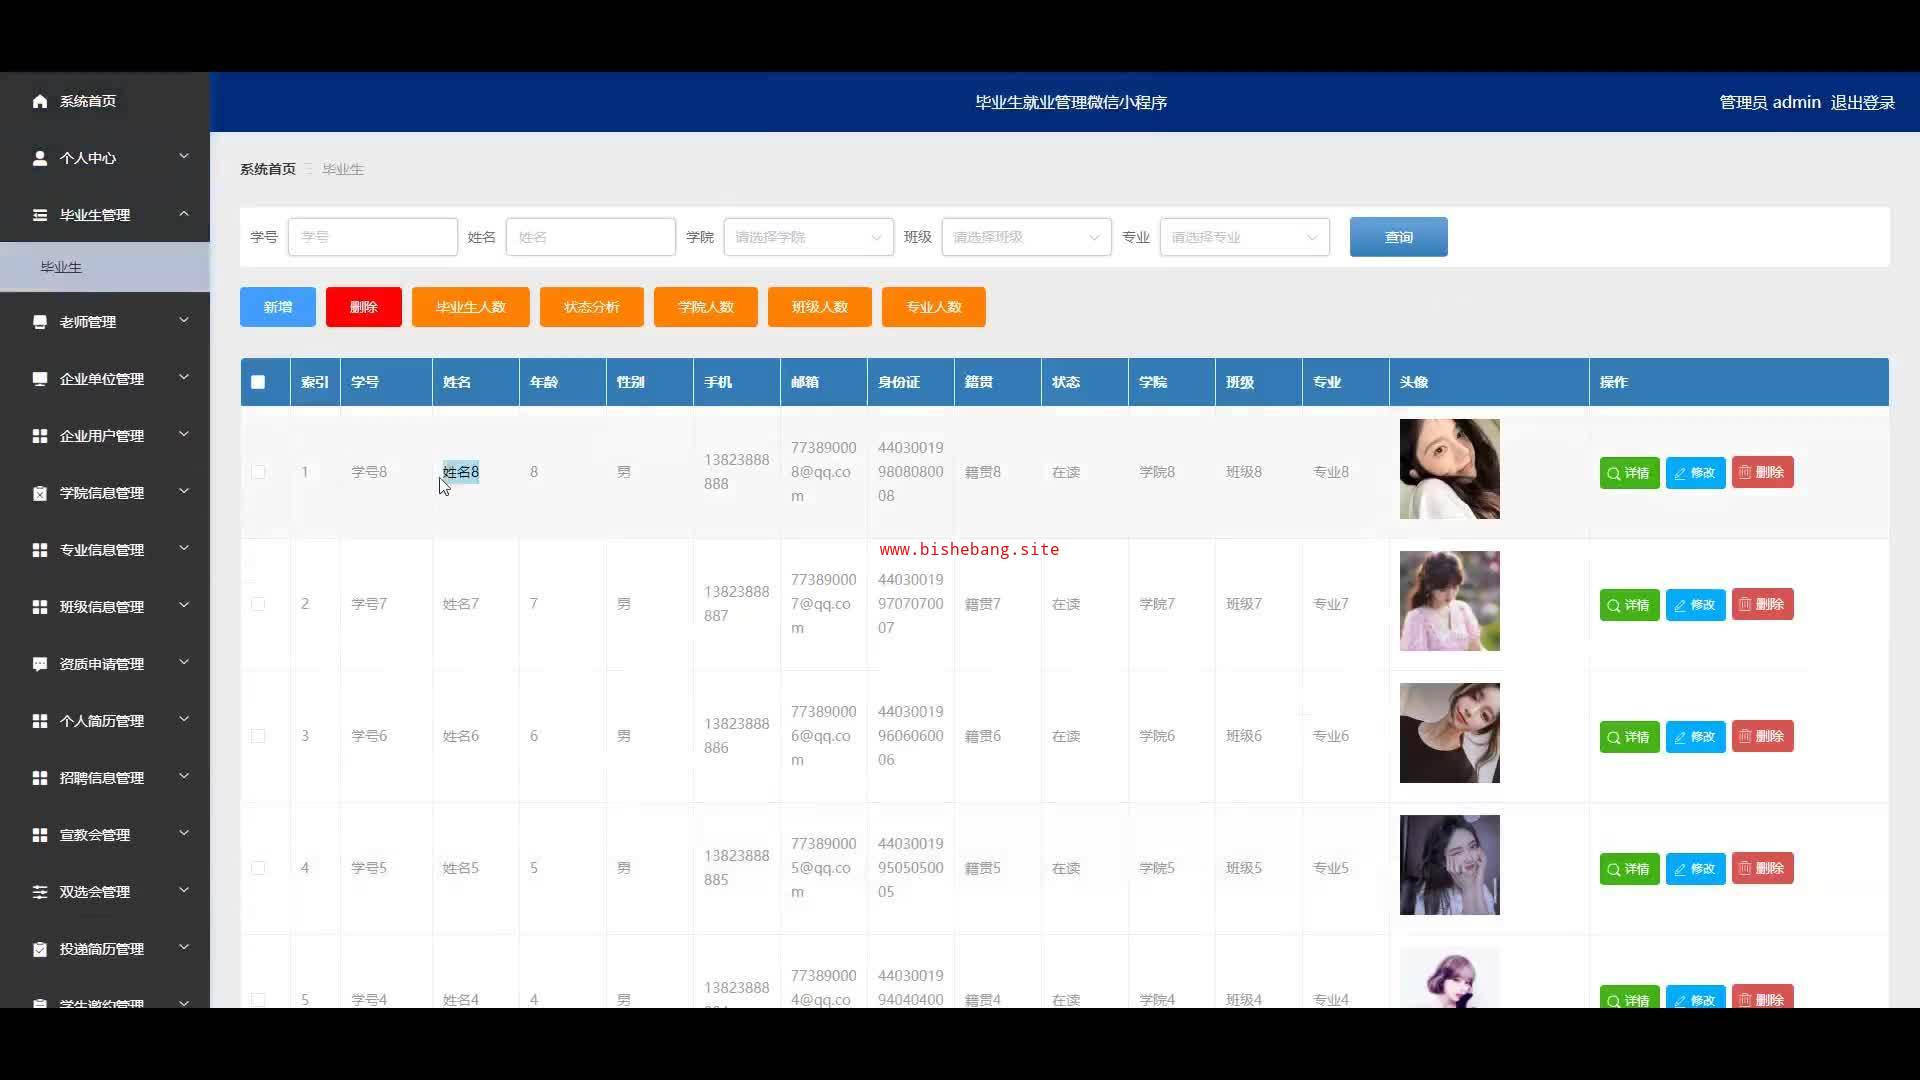This screenshot has width=1920, height=1080.
Task: Click the 退出登录 link
Action: (x=1862, y=102)
